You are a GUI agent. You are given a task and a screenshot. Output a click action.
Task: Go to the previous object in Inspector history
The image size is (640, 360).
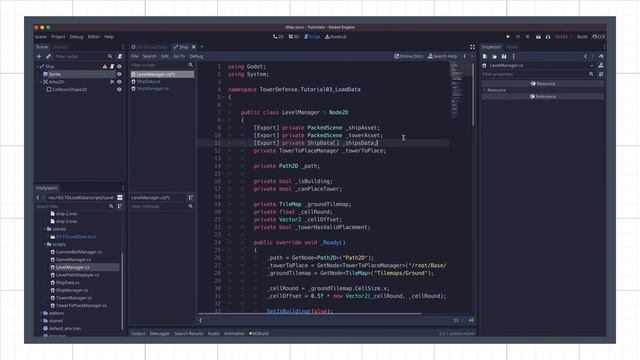(x=585, y=56)
